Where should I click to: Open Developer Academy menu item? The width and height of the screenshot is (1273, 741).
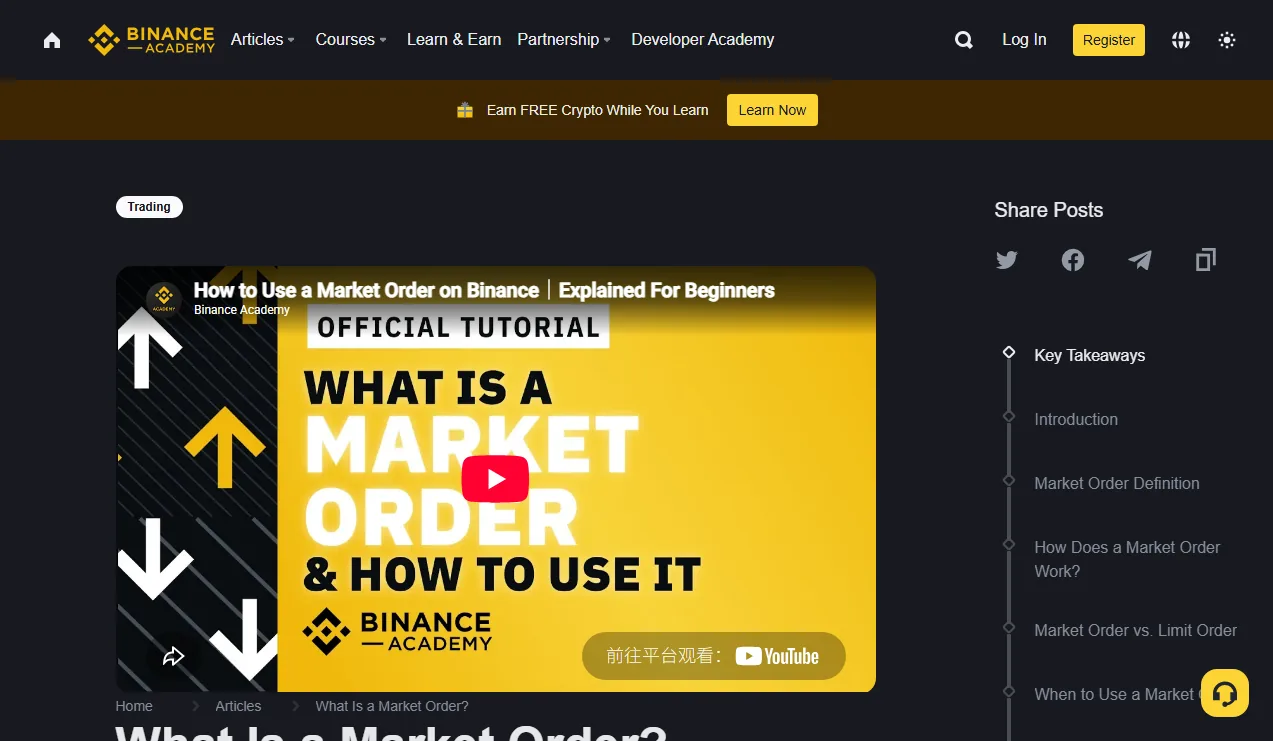click(703, 40)
